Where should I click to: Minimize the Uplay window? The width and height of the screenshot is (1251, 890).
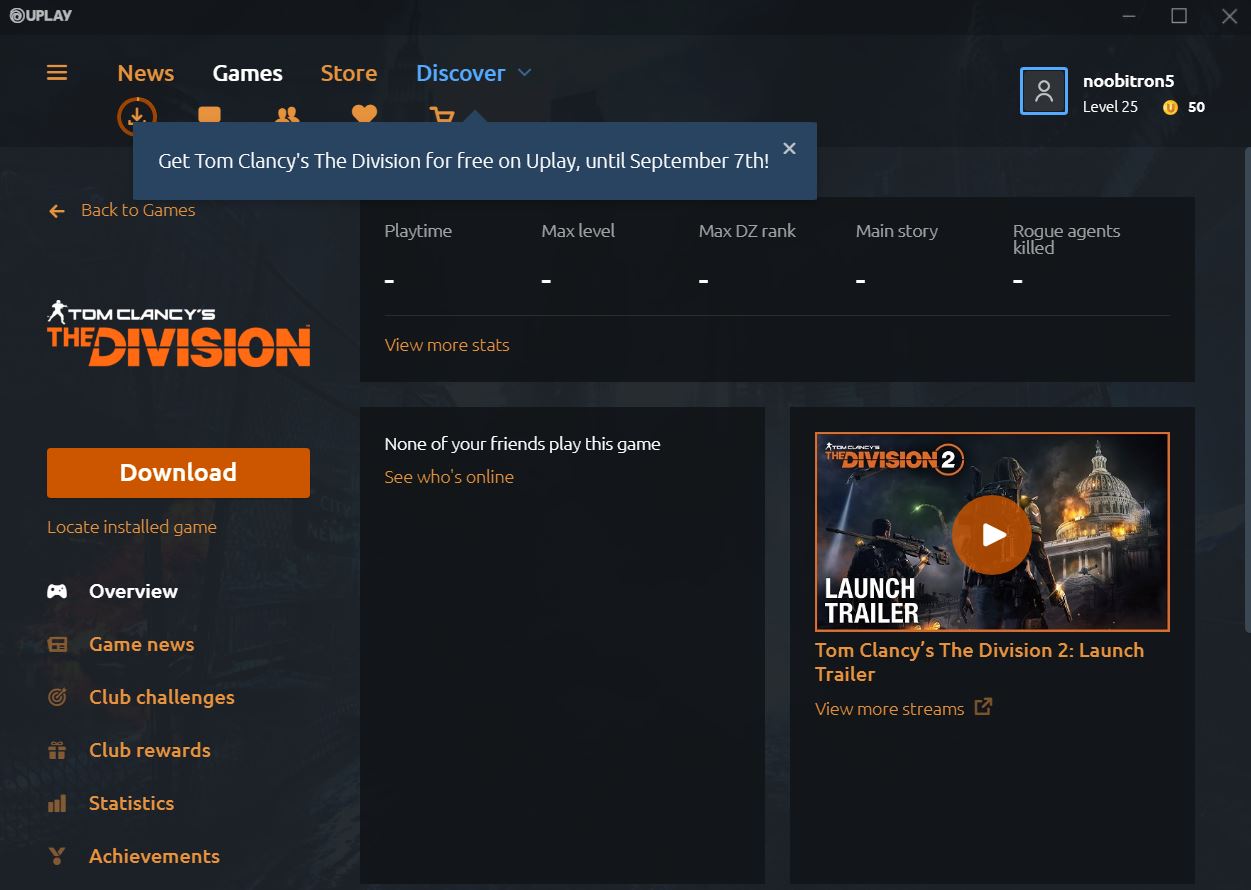[1130, 16]
